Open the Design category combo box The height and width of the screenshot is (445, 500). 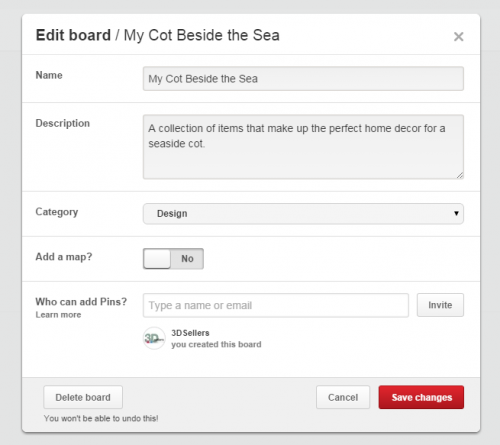click(303, 214)
